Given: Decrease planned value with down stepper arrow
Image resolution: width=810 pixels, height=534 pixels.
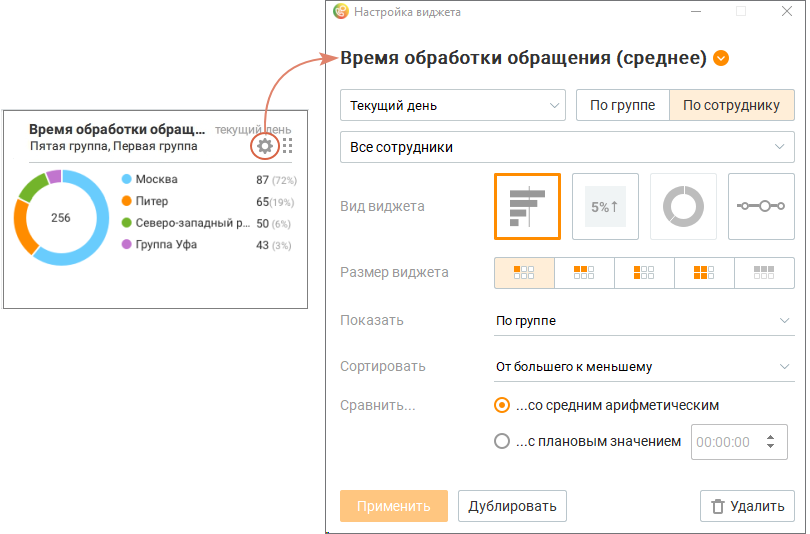Looking at the screenshot, I should tap(770, 446).
